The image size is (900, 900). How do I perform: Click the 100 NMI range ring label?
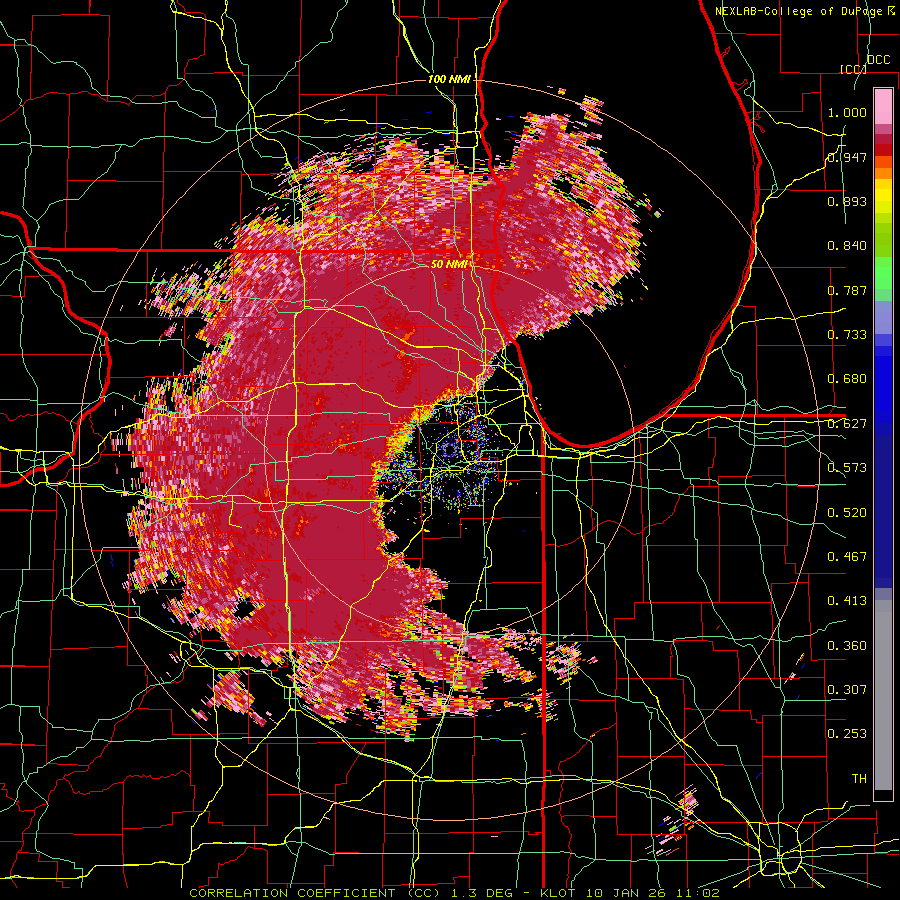pos(449,79)
